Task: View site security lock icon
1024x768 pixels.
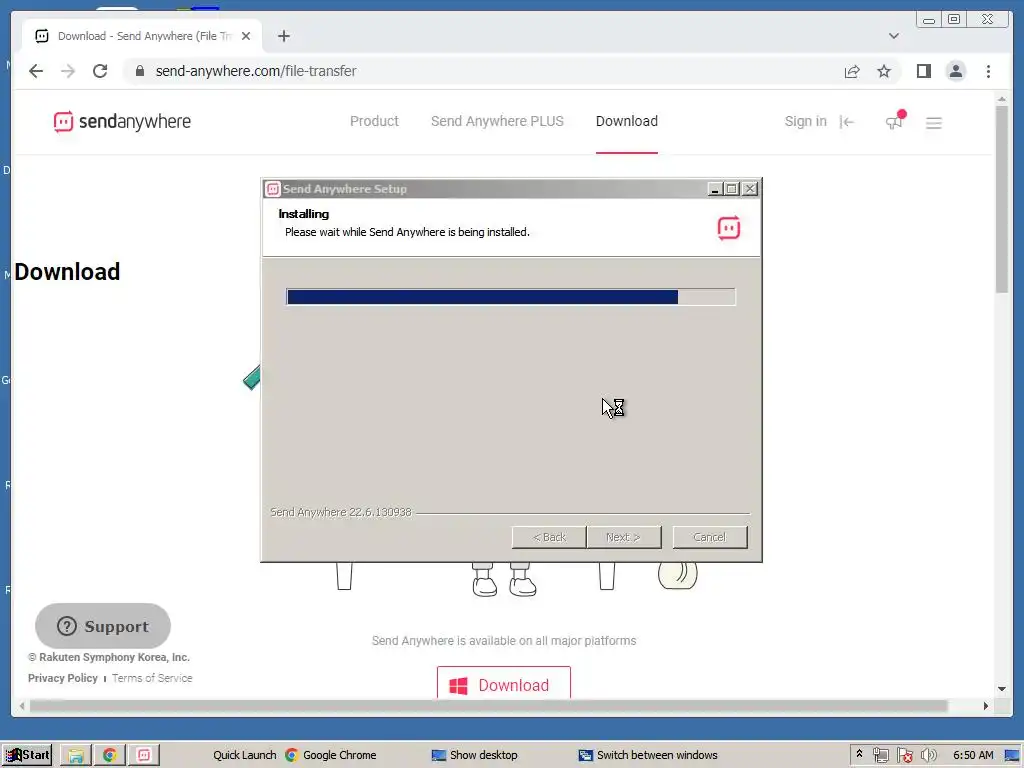Action: coord(140,71)
